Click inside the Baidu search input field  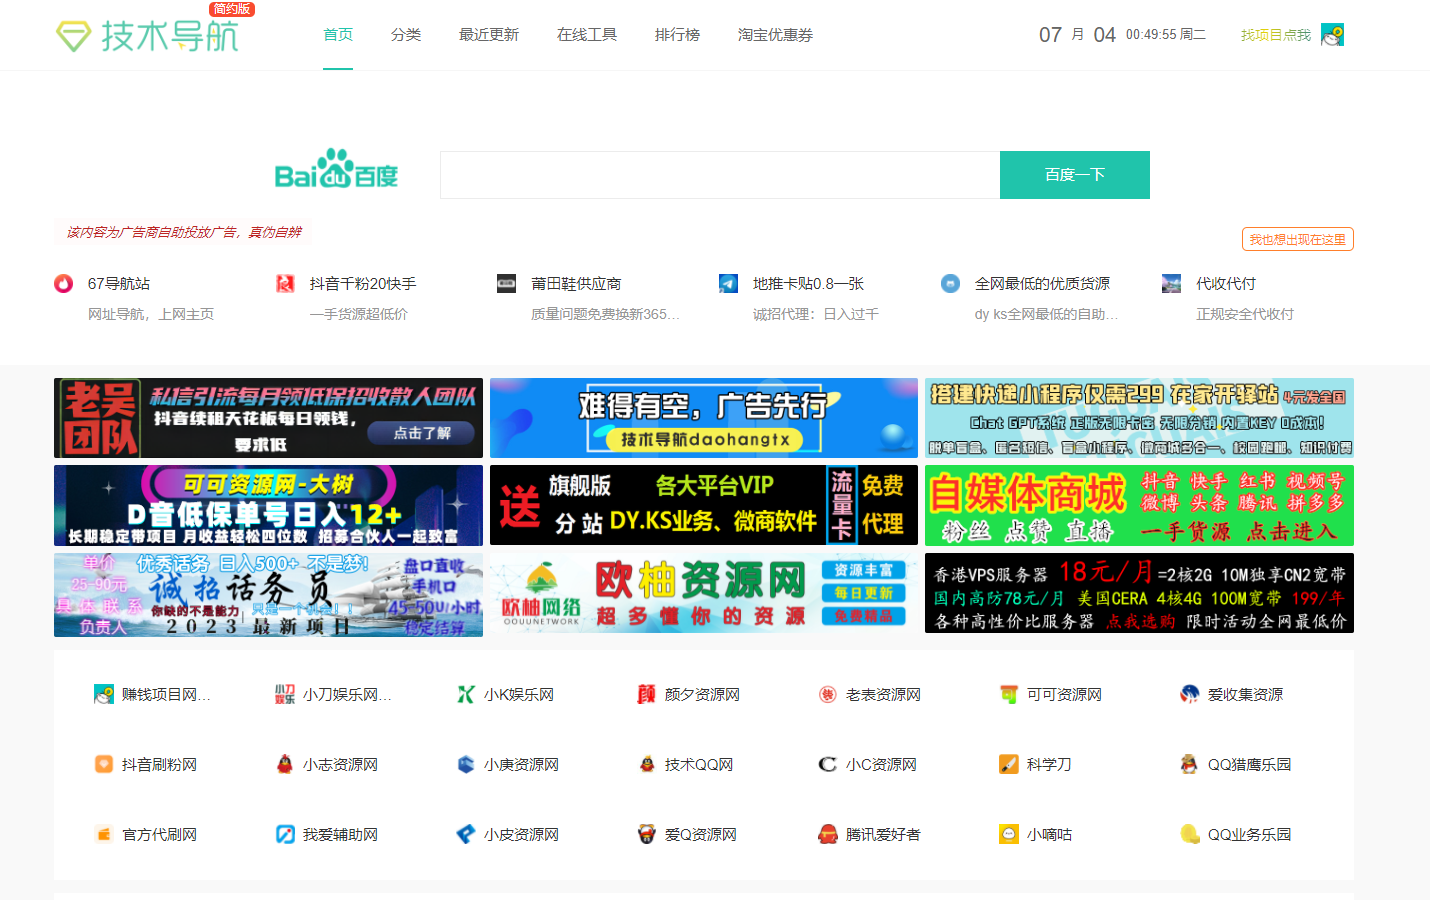click(718, 174)
